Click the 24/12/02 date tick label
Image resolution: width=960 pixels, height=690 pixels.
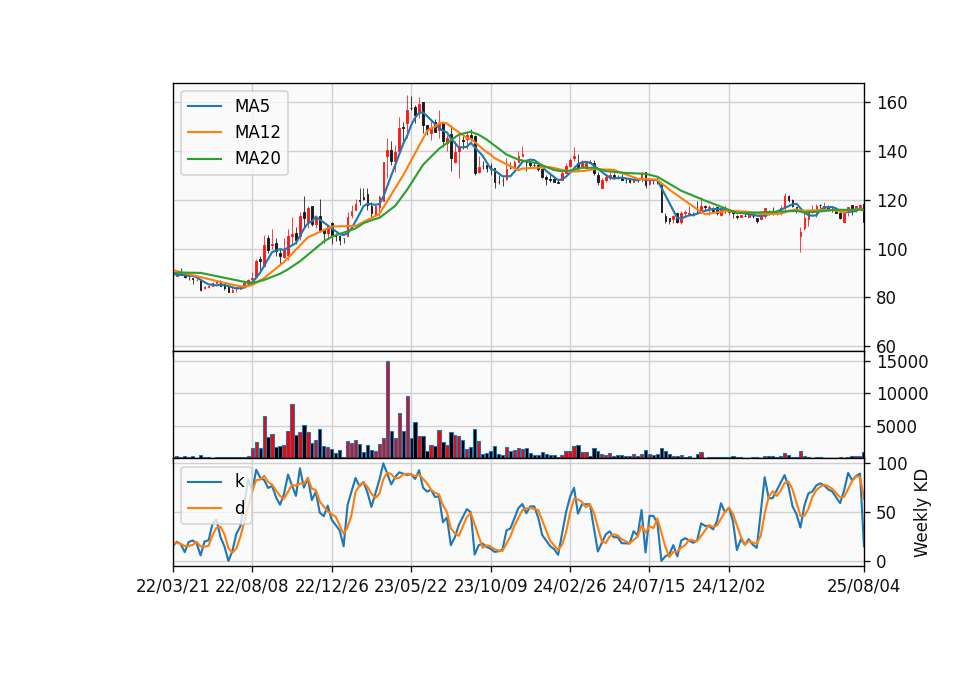(729, 586)
